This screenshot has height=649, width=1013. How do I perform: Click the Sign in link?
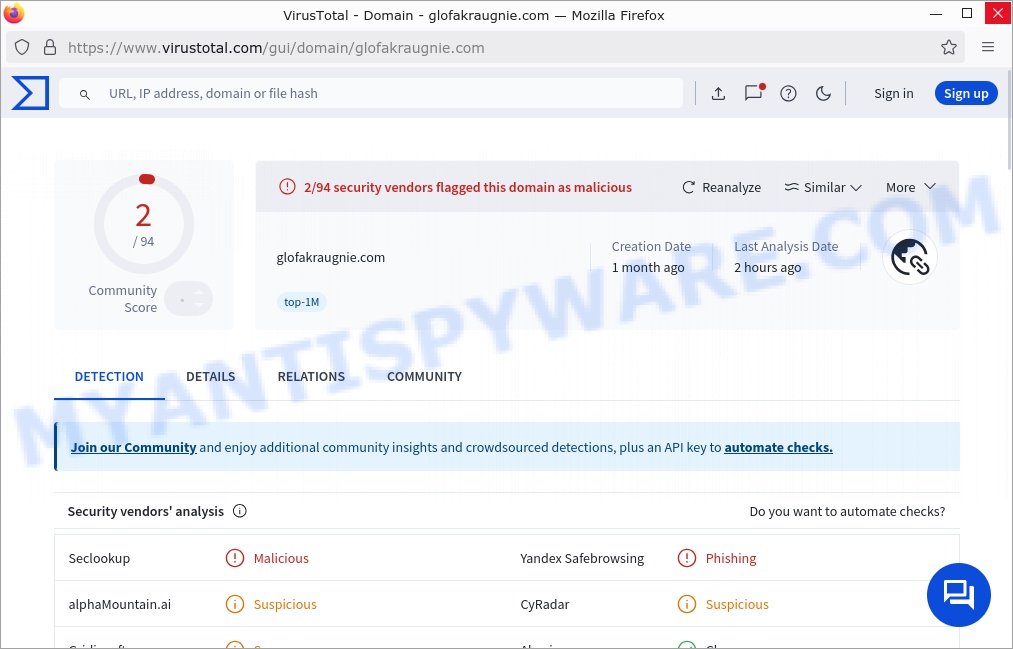click(x=893, y=94)
